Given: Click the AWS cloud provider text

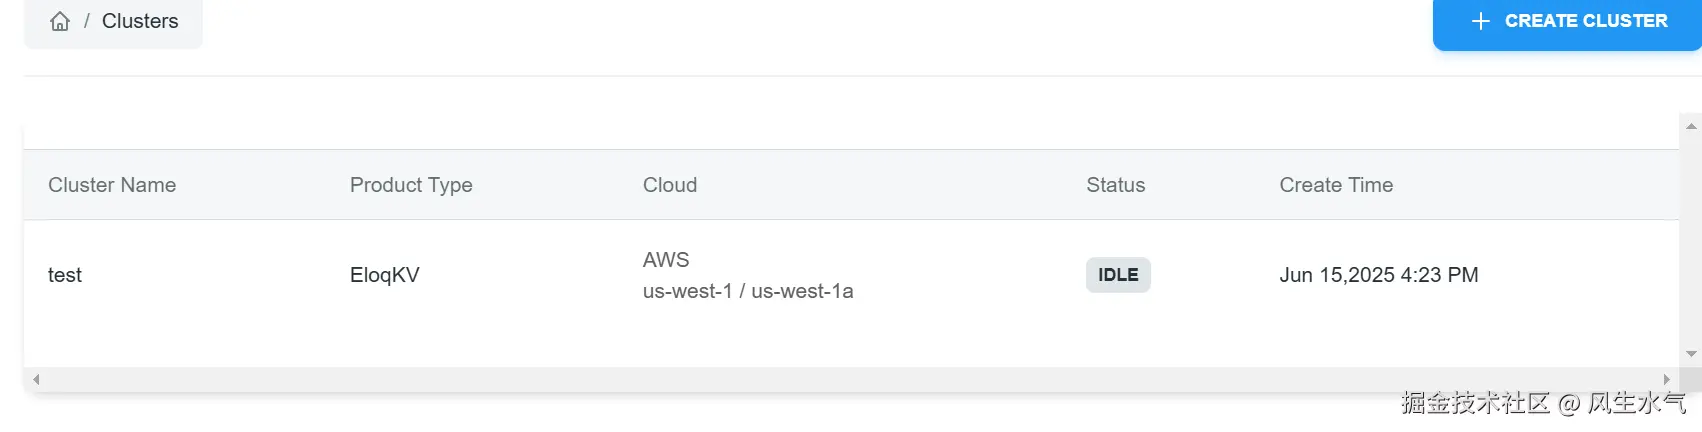Looking at the screenshot, I should tap(666, 260).
